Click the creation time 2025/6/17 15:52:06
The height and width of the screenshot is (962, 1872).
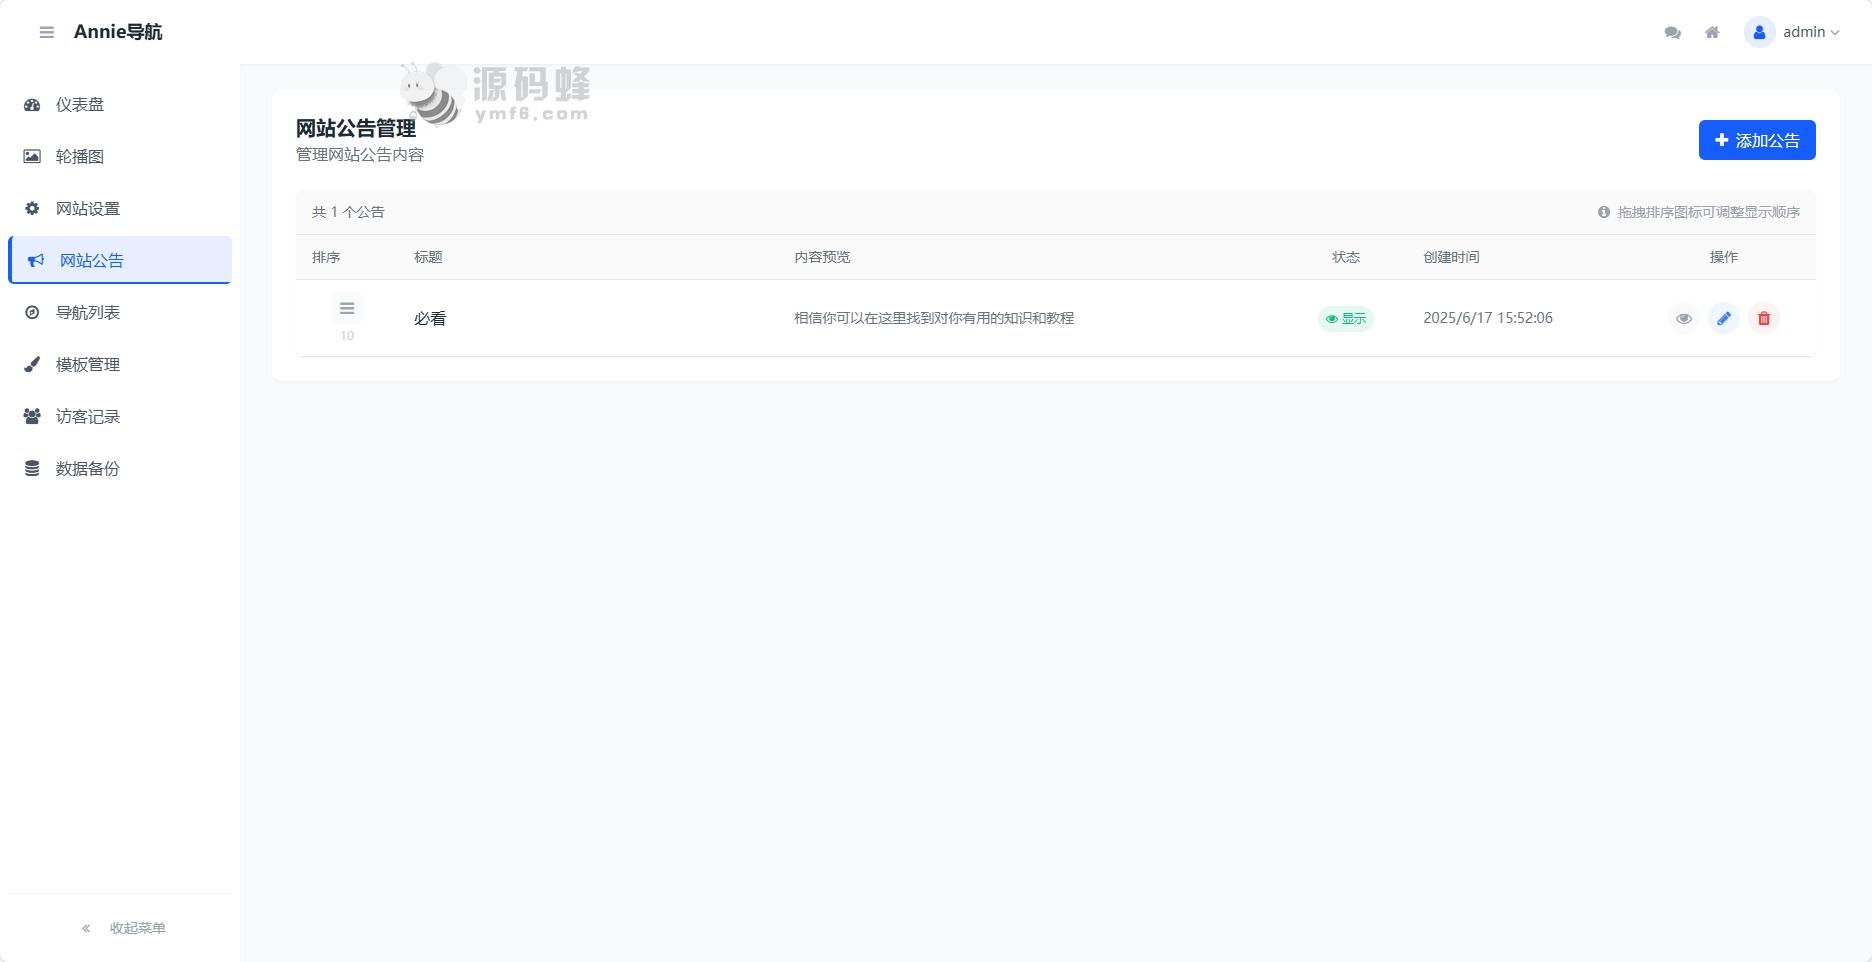[x=1488, y=318]
